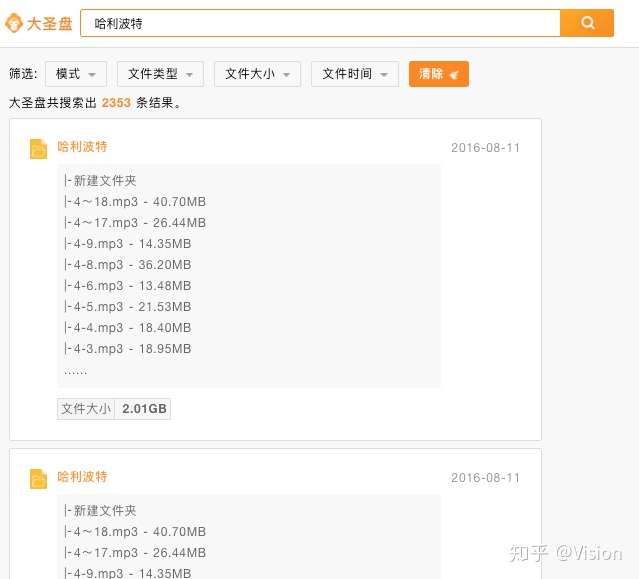Click the 大圣盘 logo text
Viewport: 639px width, 579px height.
[49, 24]
